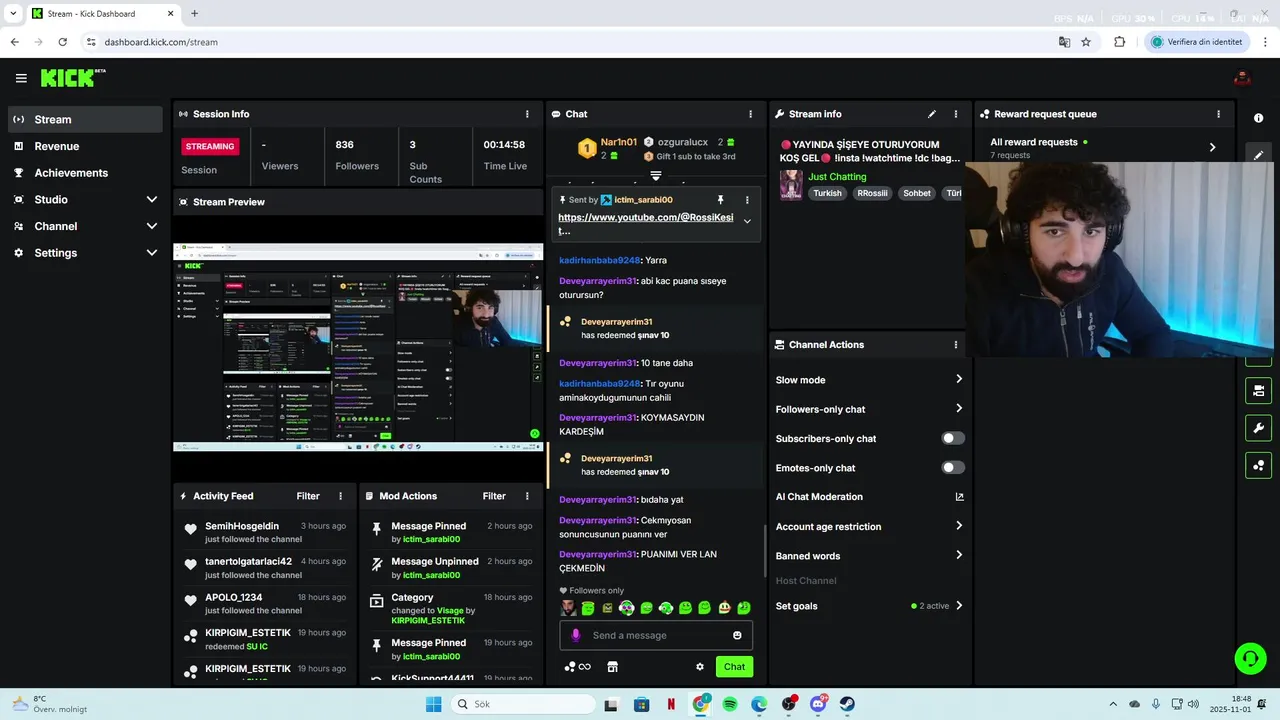
Task: Expand the Studio sidebar section
Action: point(152,199)
